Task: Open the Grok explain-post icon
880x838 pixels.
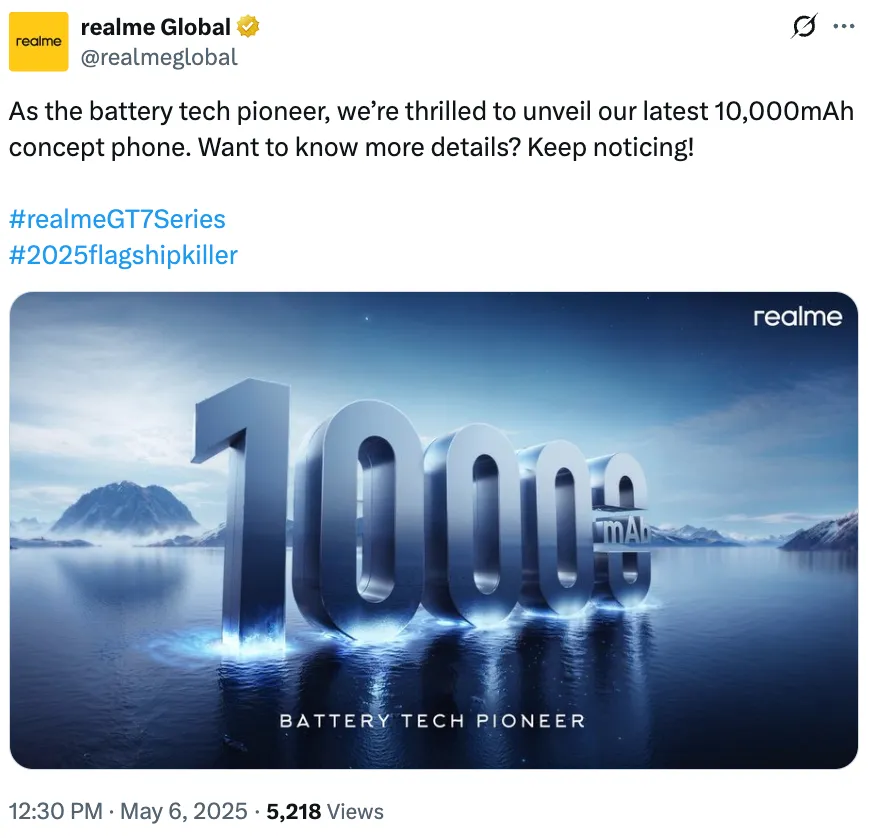Action: tap(804, 26)
